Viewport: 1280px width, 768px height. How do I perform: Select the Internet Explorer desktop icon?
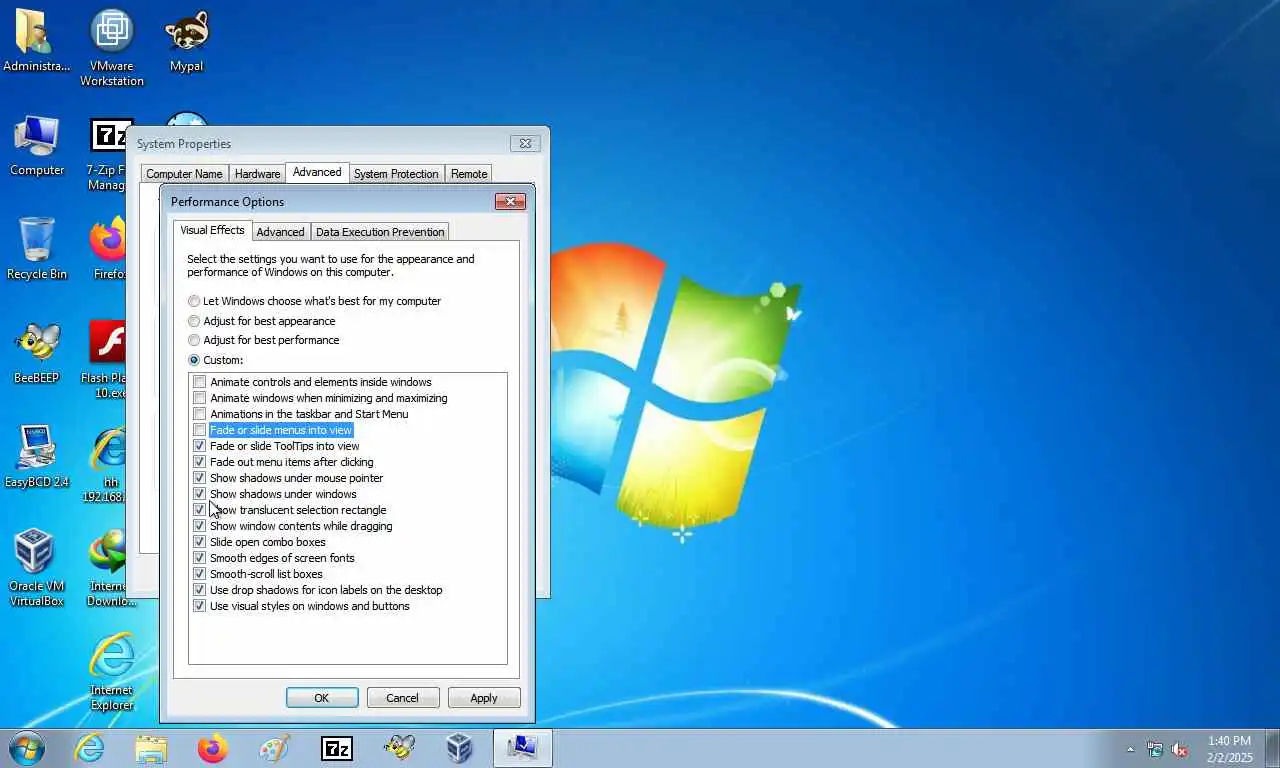coord(111,672)
